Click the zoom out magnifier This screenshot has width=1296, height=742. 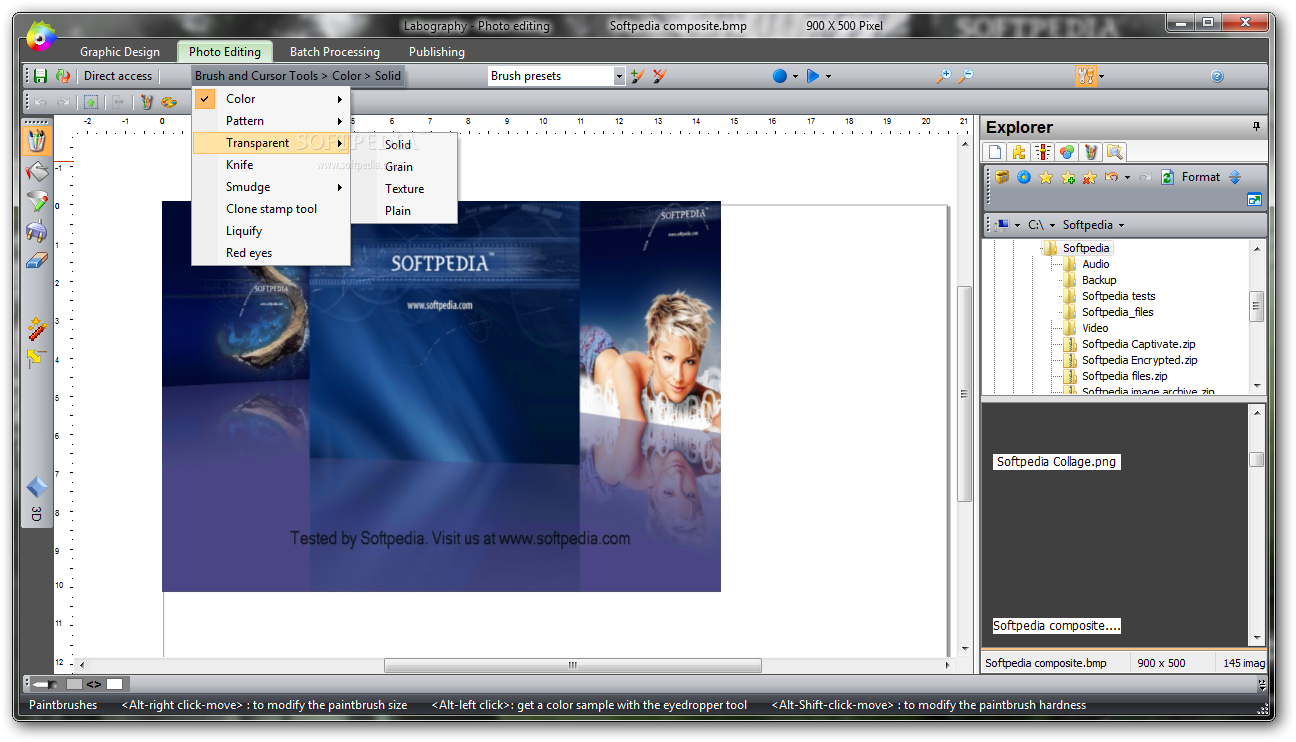pyautogui.click(x=965, y=76)
